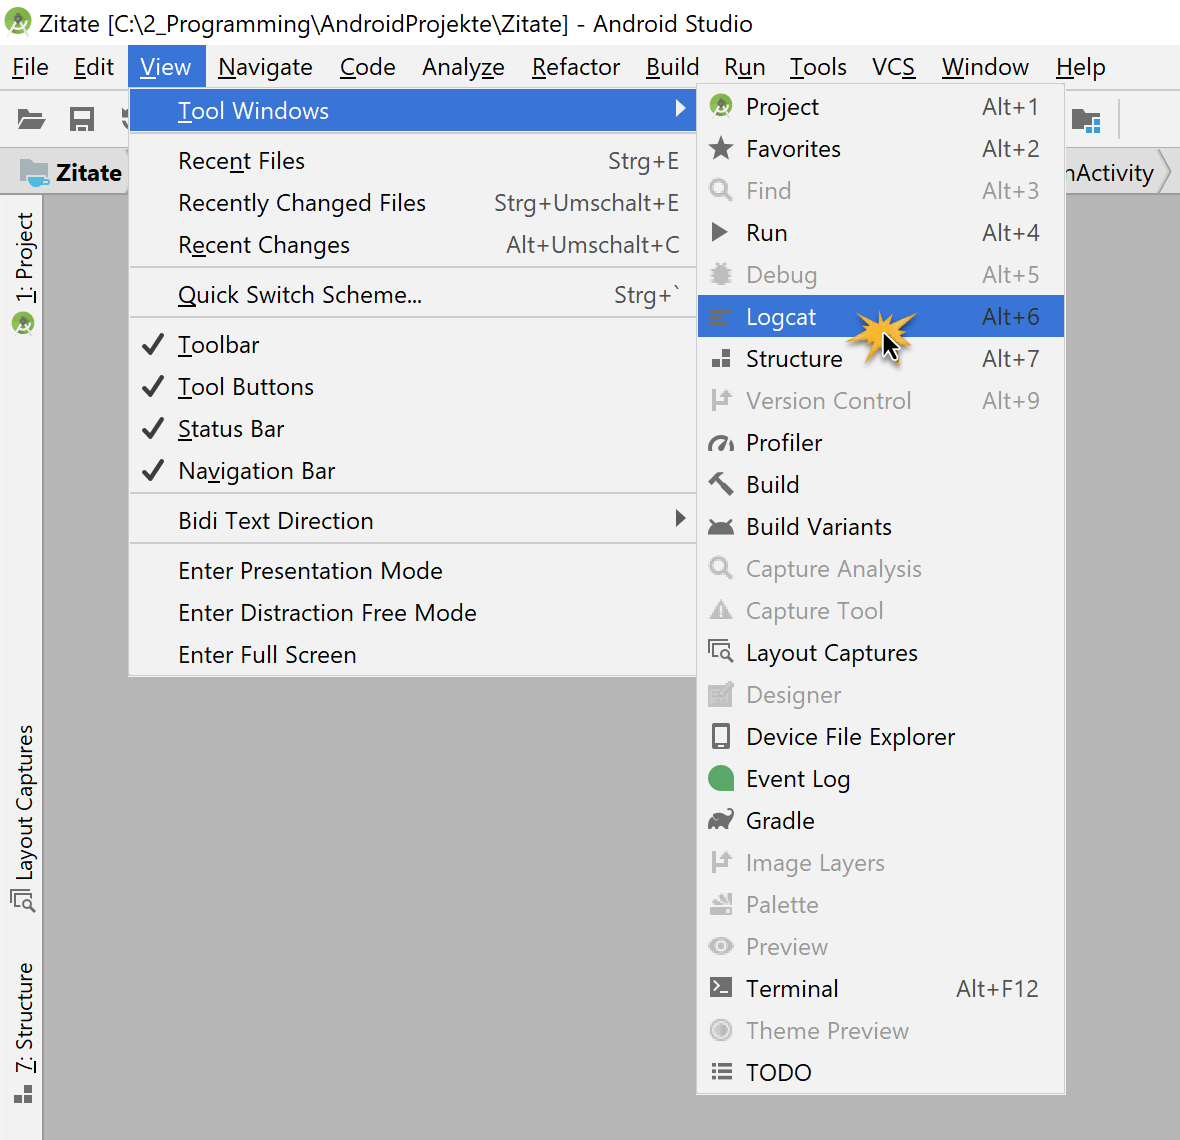The height and width of the screenshot is (1140, 1180).
Task: Click the Zitate folder icon in navigation bar
Action: pos(34,172)
